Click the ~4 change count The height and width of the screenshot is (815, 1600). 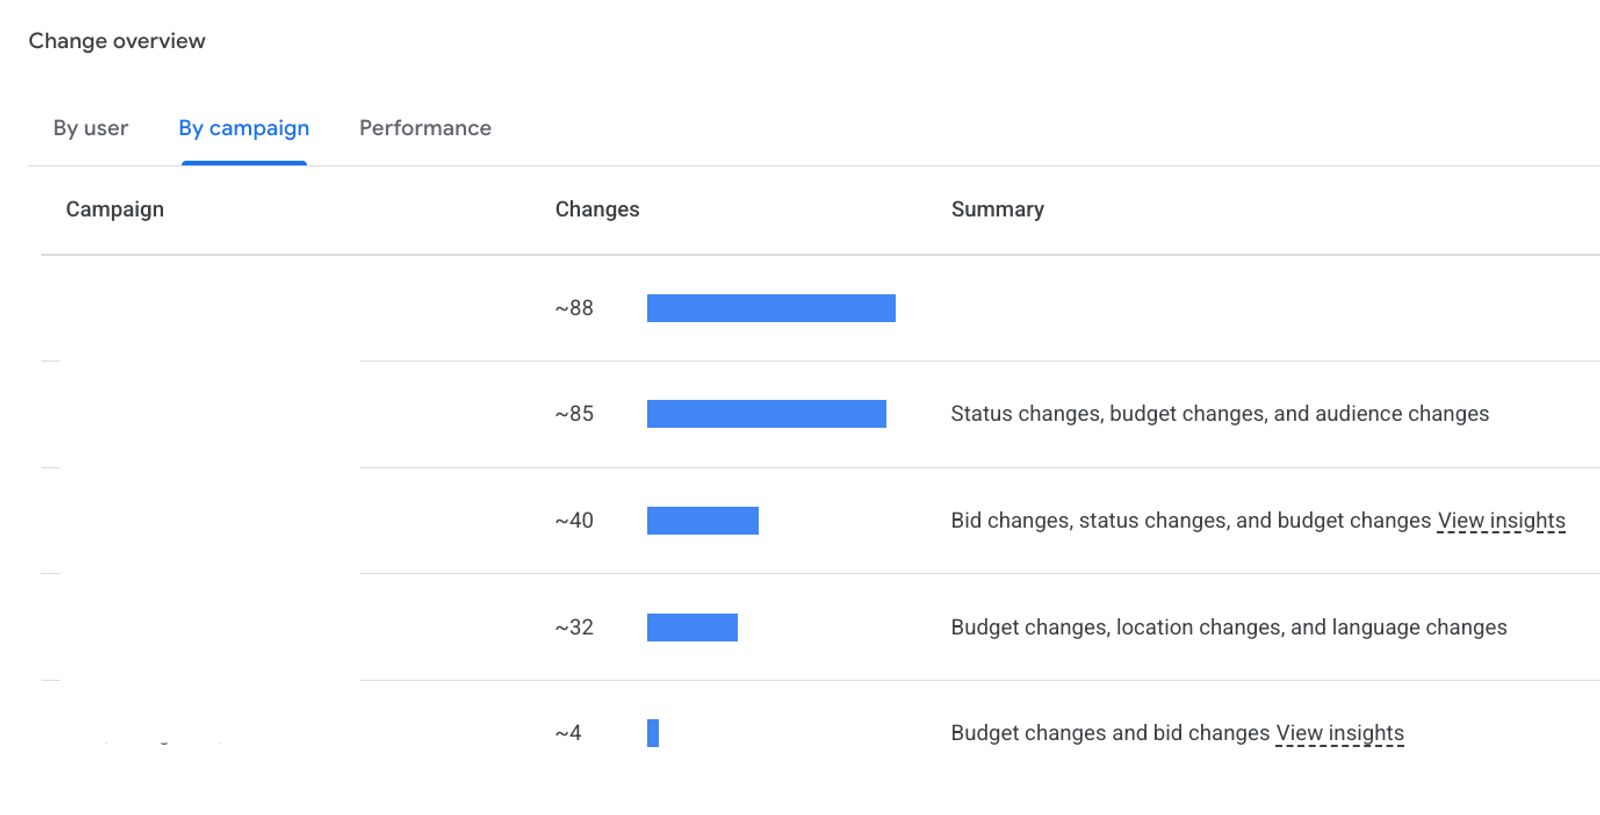[x=568, y=733]
